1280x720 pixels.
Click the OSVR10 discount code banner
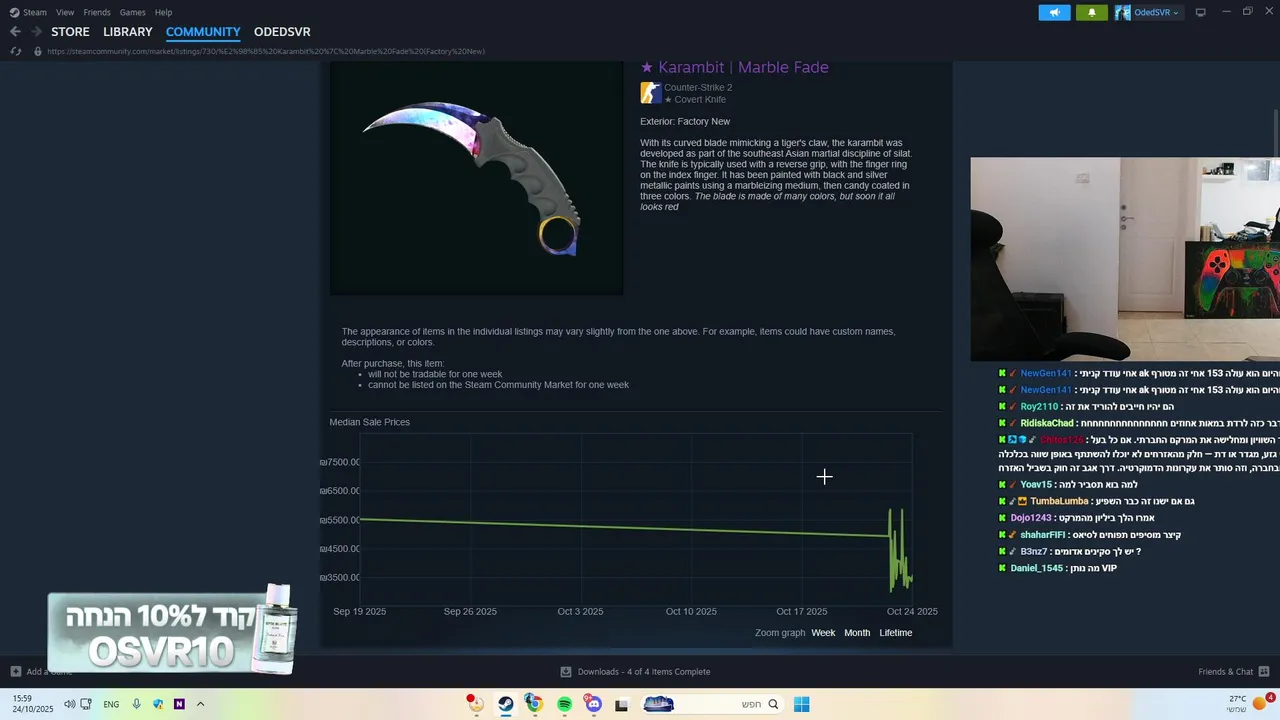click(x=172, y=633)
